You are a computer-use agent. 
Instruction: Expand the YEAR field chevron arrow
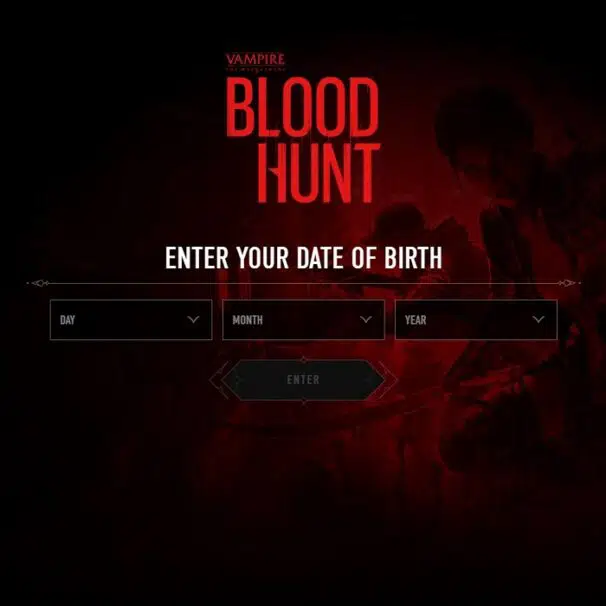tap(538, 320)
